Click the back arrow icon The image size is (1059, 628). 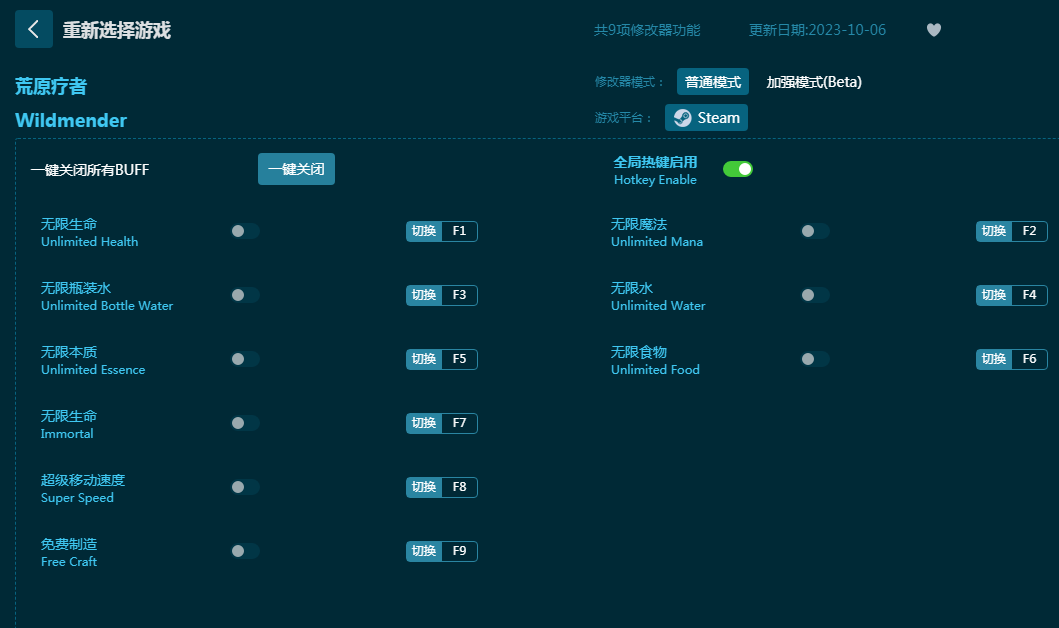tap(33, 29)
